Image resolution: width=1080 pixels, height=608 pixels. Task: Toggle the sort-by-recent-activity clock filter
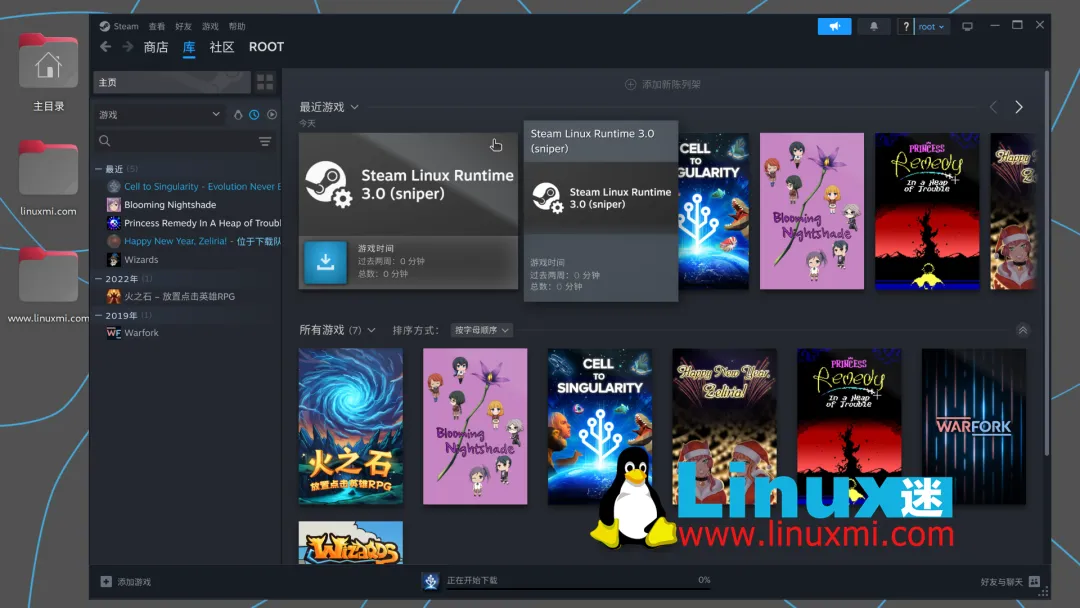pyautogui.click(x=254, y=115)
